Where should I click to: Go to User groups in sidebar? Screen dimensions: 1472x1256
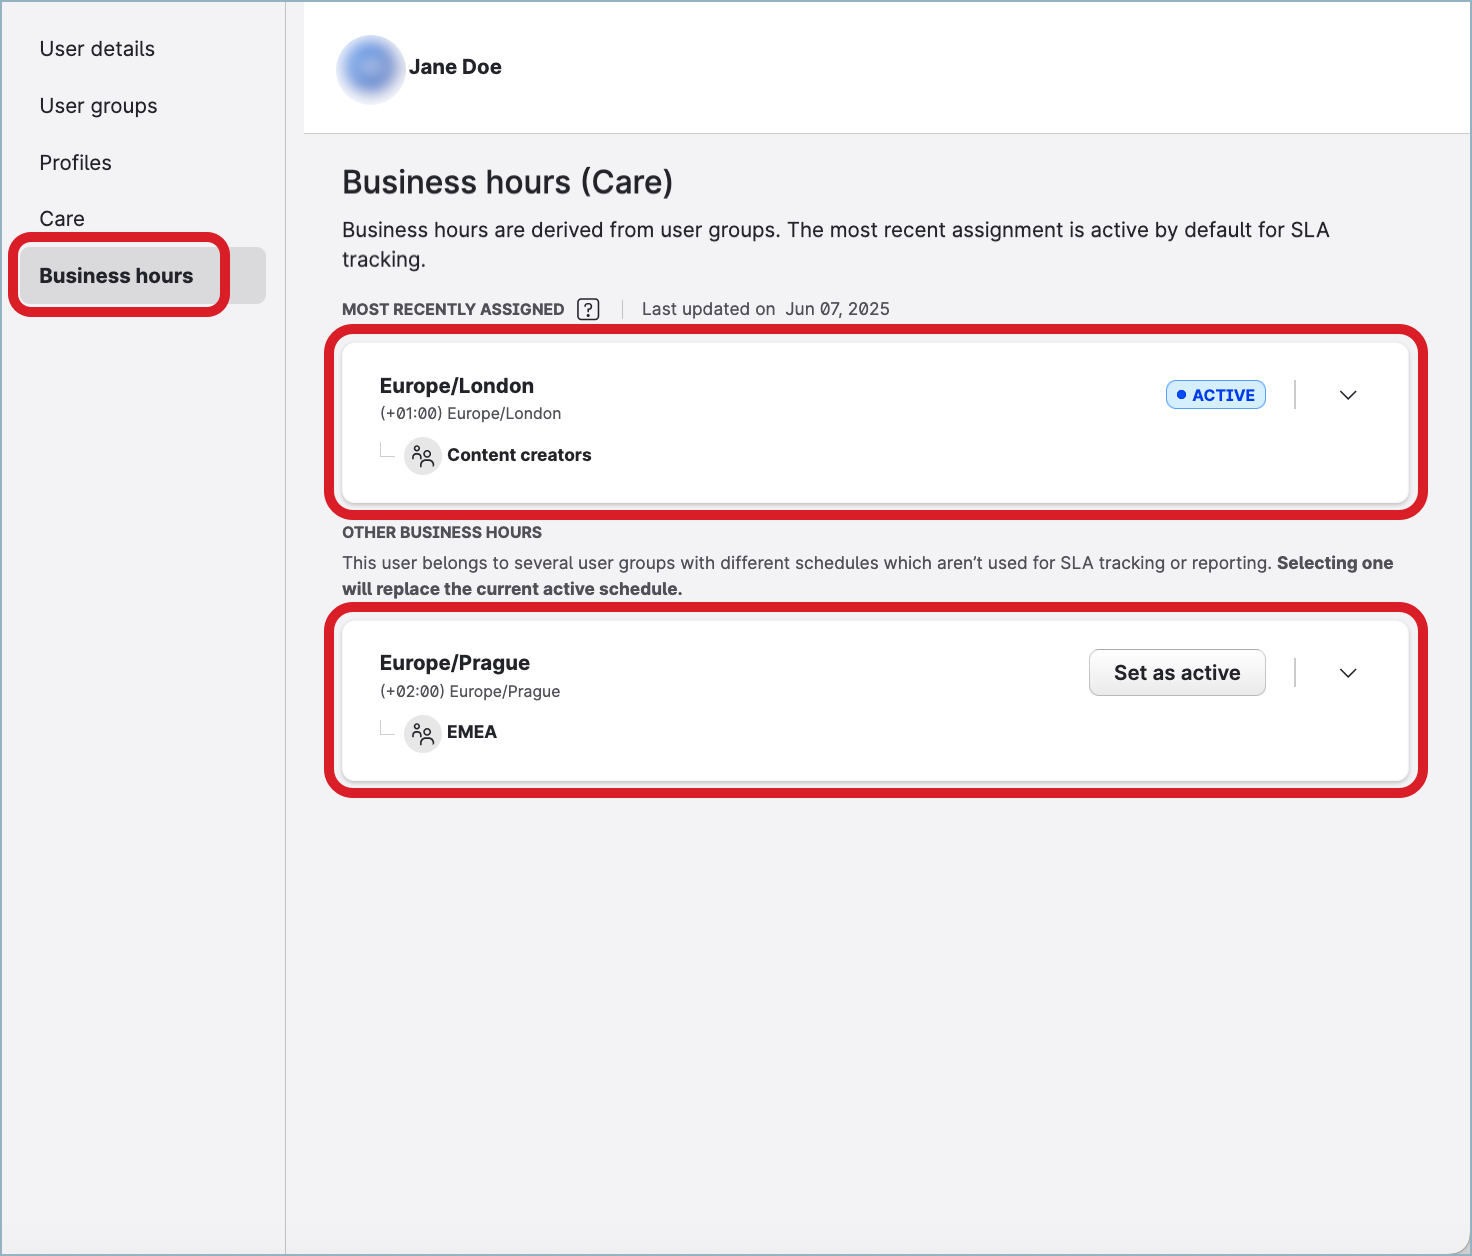[98, 106]
